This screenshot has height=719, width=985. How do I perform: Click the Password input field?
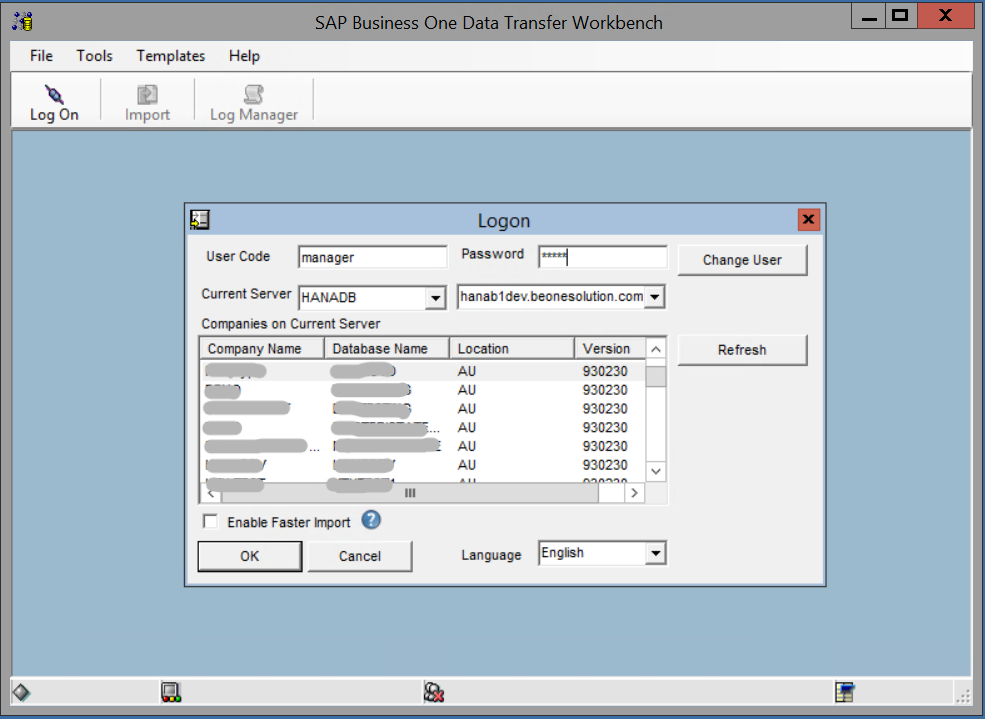(602, 257)
